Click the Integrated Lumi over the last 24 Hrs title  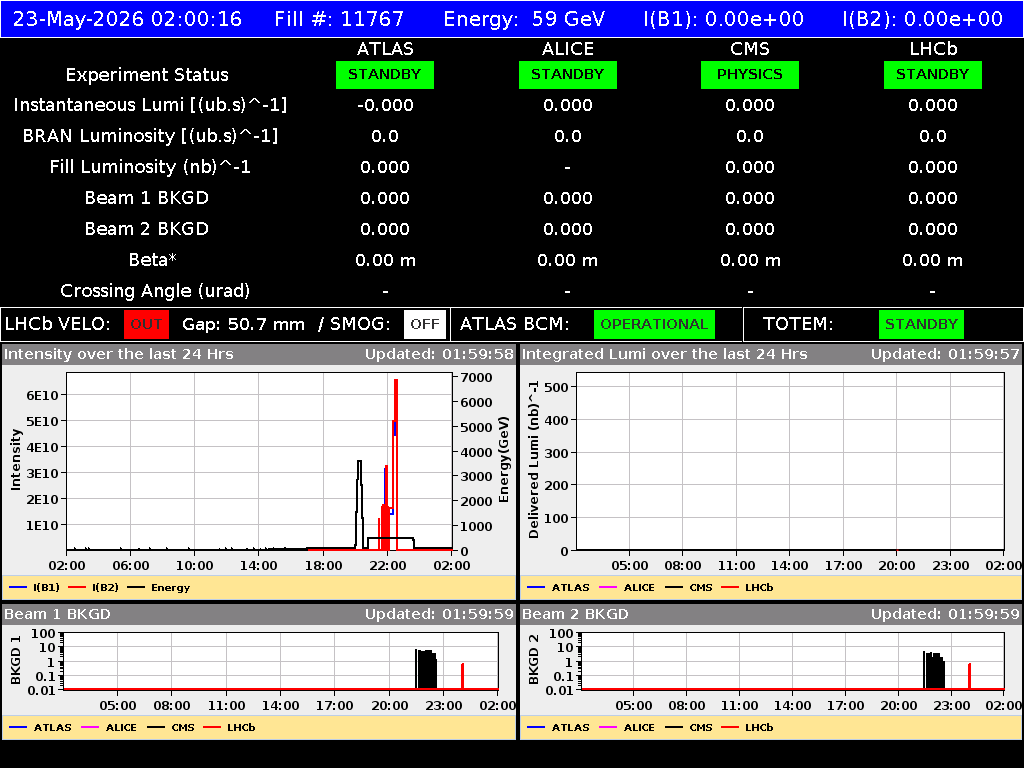pos(665,354)
